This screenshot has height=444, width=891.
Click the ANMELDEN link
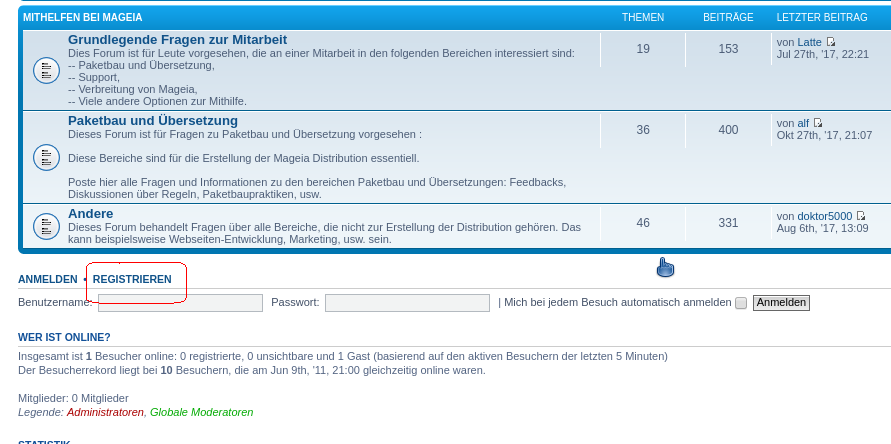click(48, 279)
